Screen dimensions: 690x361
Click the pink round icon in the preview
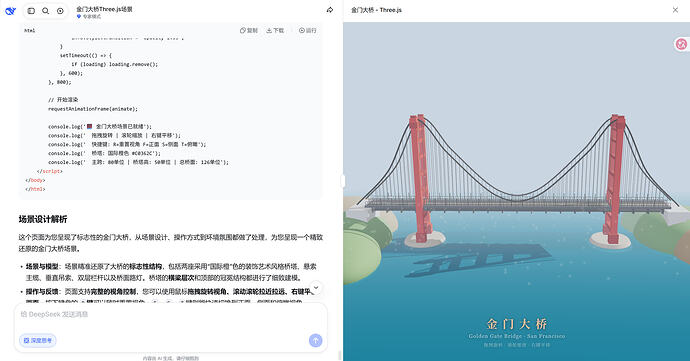tap(681, 44)
